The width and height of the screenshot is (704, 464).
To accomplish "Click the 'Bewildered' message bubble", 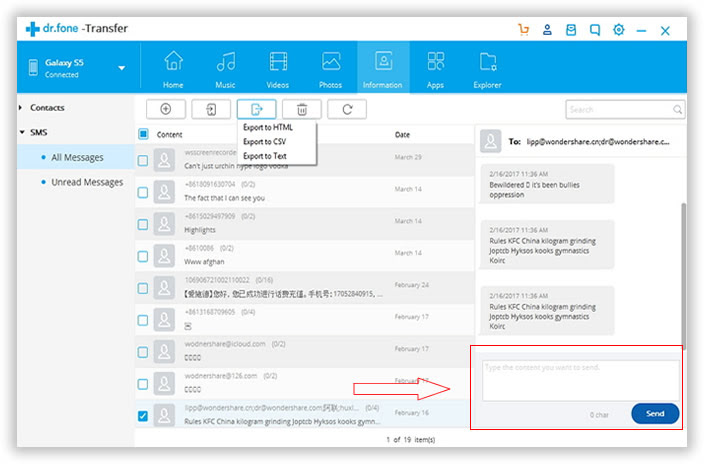I will [x=546, y=185].
